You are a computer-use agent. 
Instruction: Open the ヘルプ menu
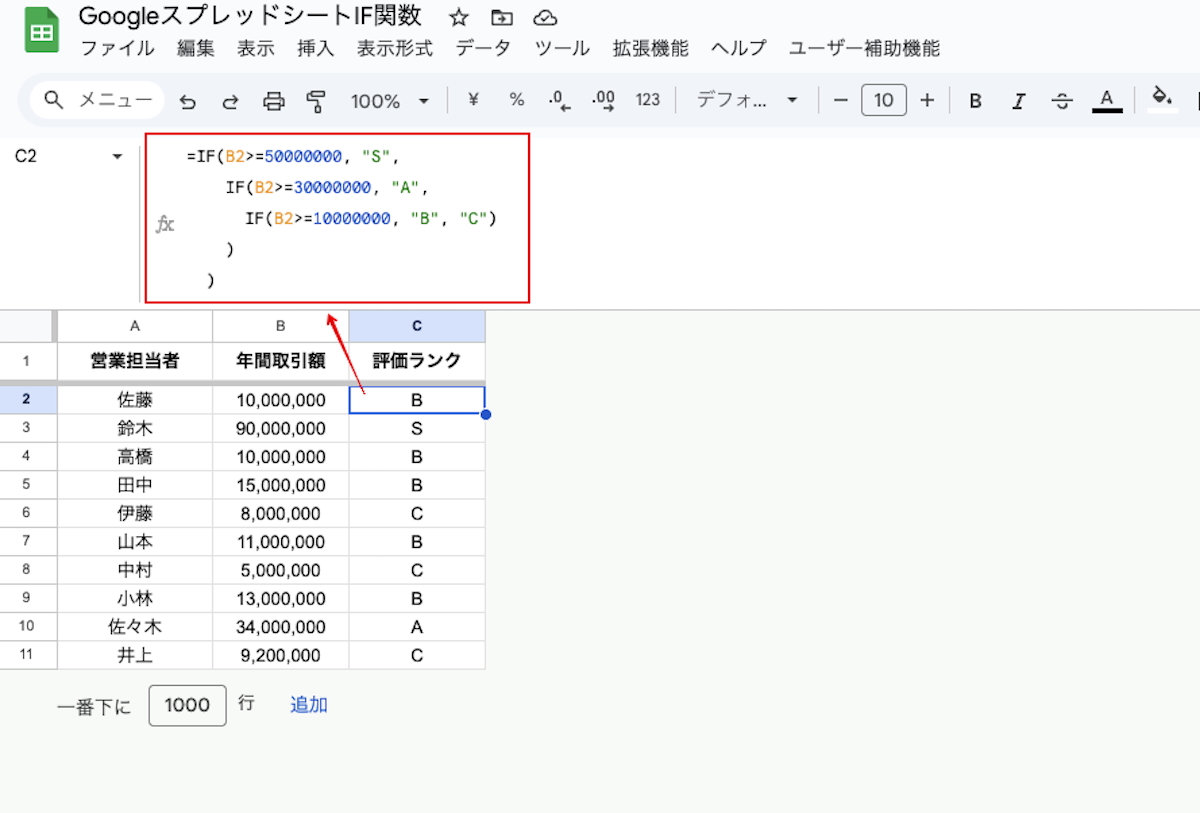pos(739,48)
